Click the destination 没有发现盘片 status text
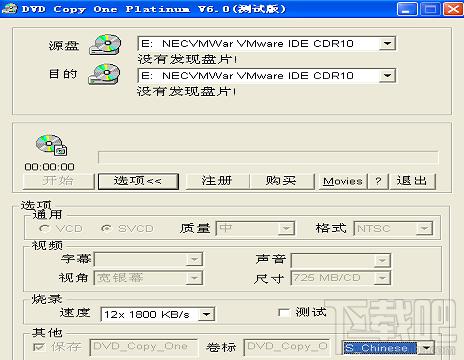 coord(187,91)
